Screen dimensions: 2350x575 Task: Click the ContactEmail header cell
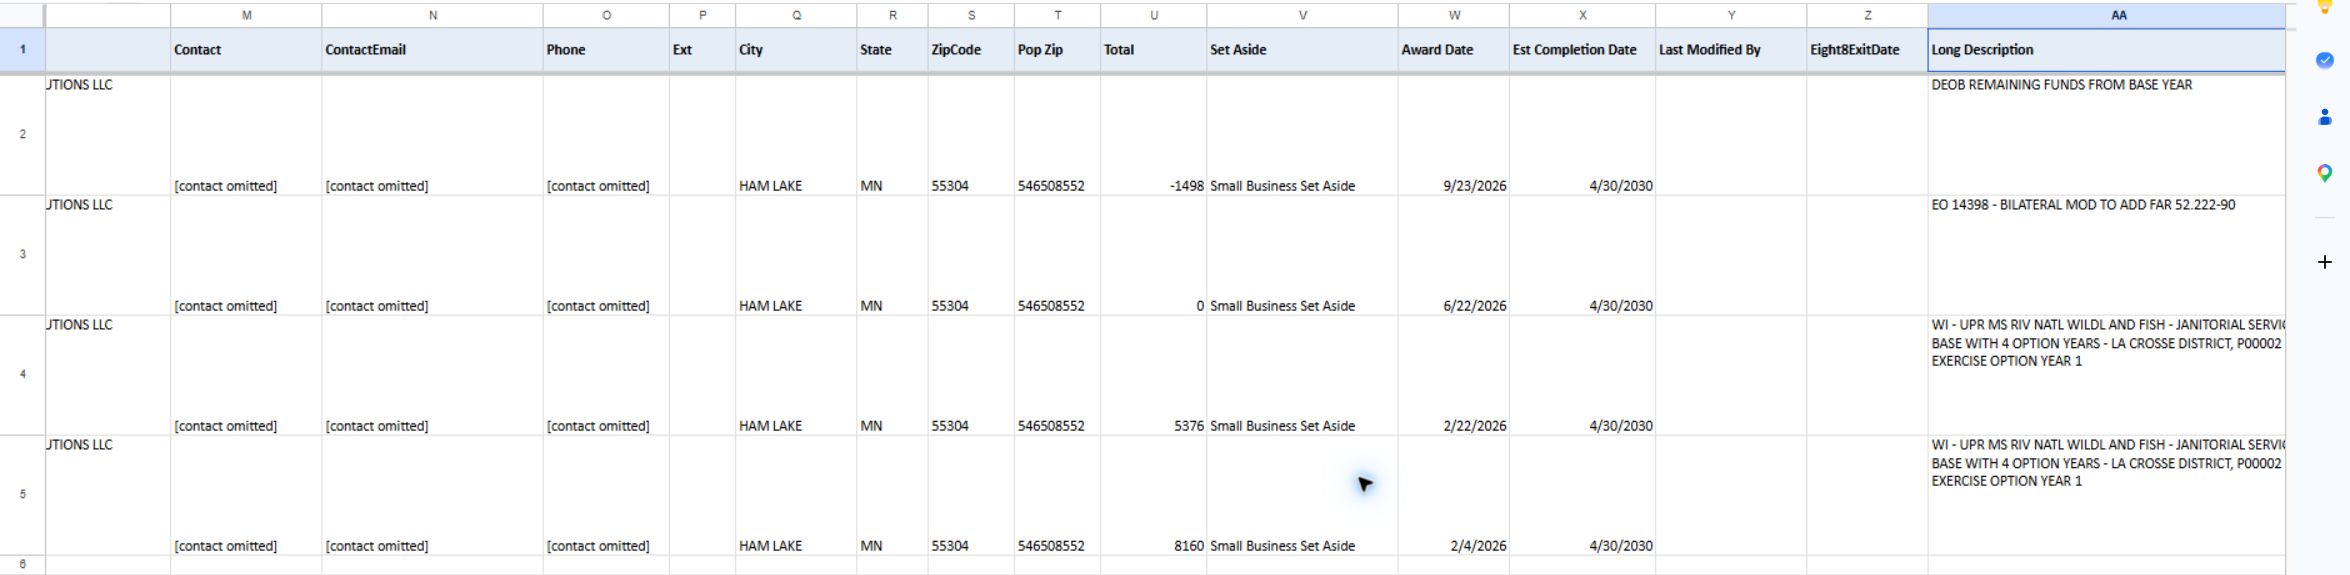click(x=432, y=50)
